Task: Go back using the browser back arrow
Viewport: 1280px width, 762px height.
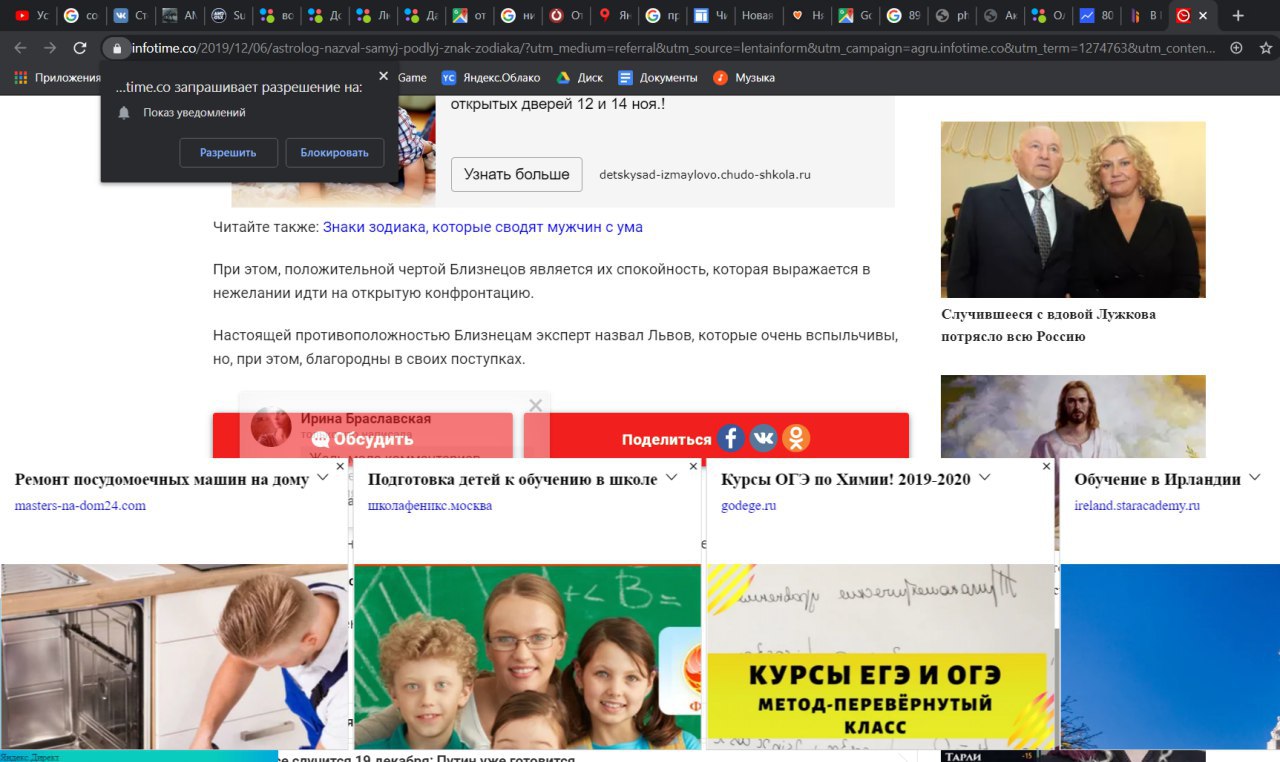Action: point(20,48)
